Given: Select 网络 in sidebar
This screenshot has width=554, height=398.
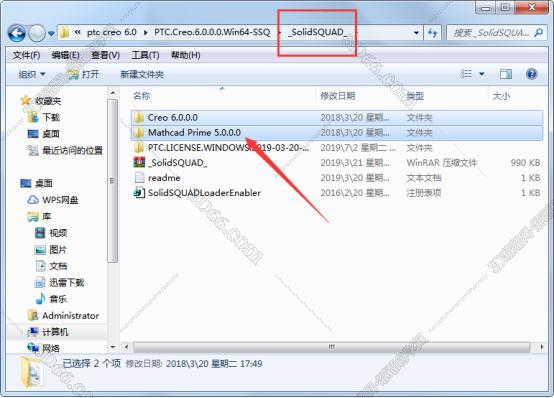Looking at the screenshot, I should pos(51,348).
